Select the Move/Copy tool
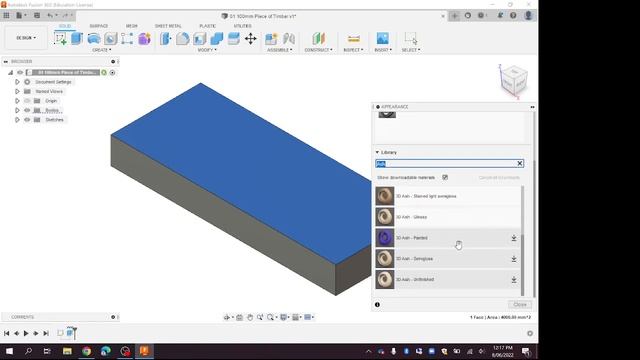Viewport: 640px width, 360px height. 251,39
